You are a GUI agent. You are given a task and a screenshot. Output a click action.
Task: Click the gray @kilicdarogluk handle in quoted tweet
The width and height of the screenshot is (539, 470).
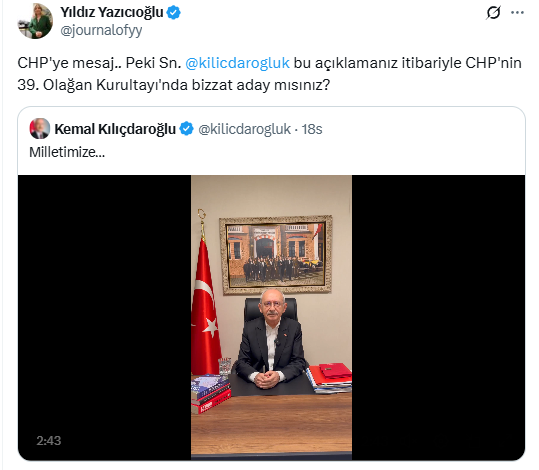(244, 129)
